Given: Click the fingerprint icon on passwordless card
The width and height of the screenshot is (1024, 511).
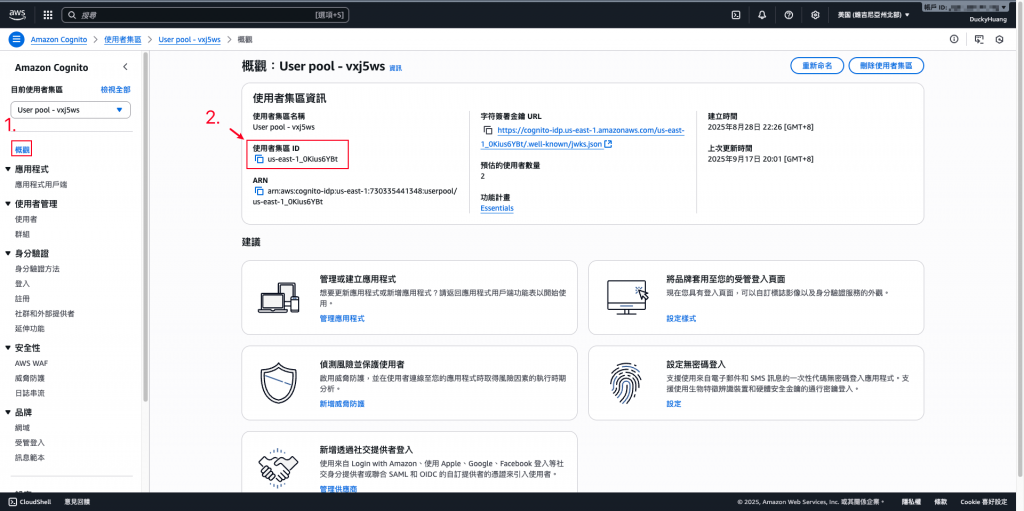Looking at the screenshot, I should tap(627, 383).
